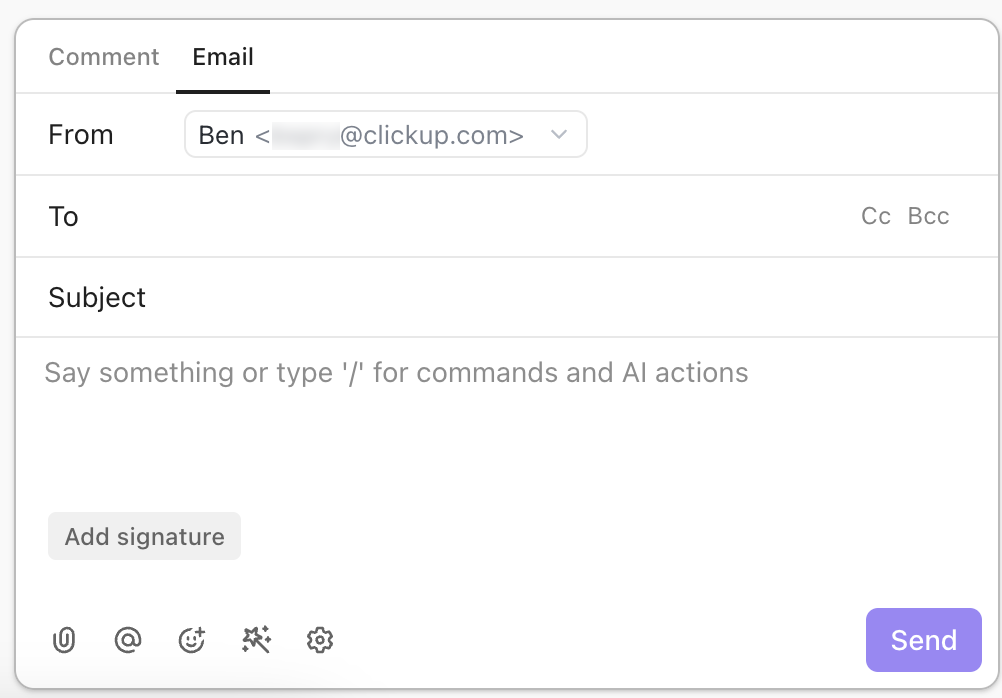Show the Bcc field

[x=928, y=216]
